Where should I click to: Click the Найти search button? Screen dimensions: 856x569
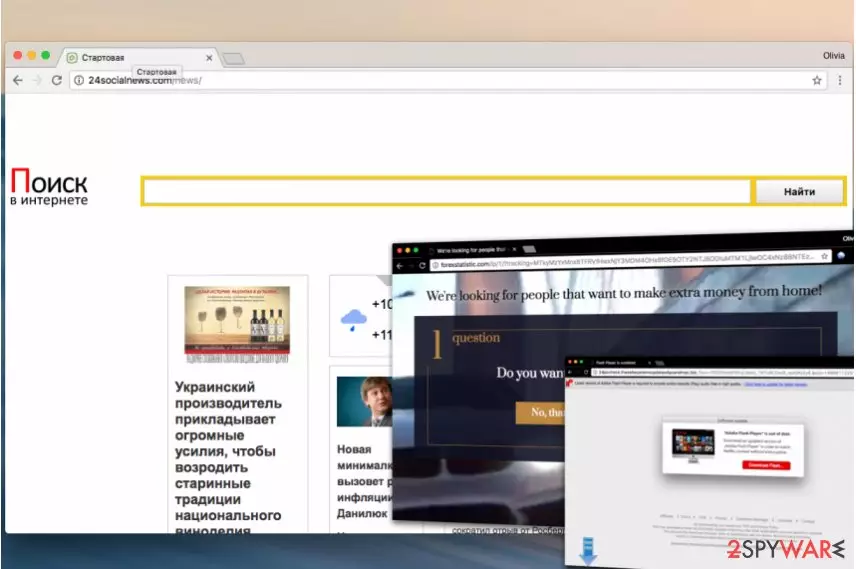(x=799, y=192)
